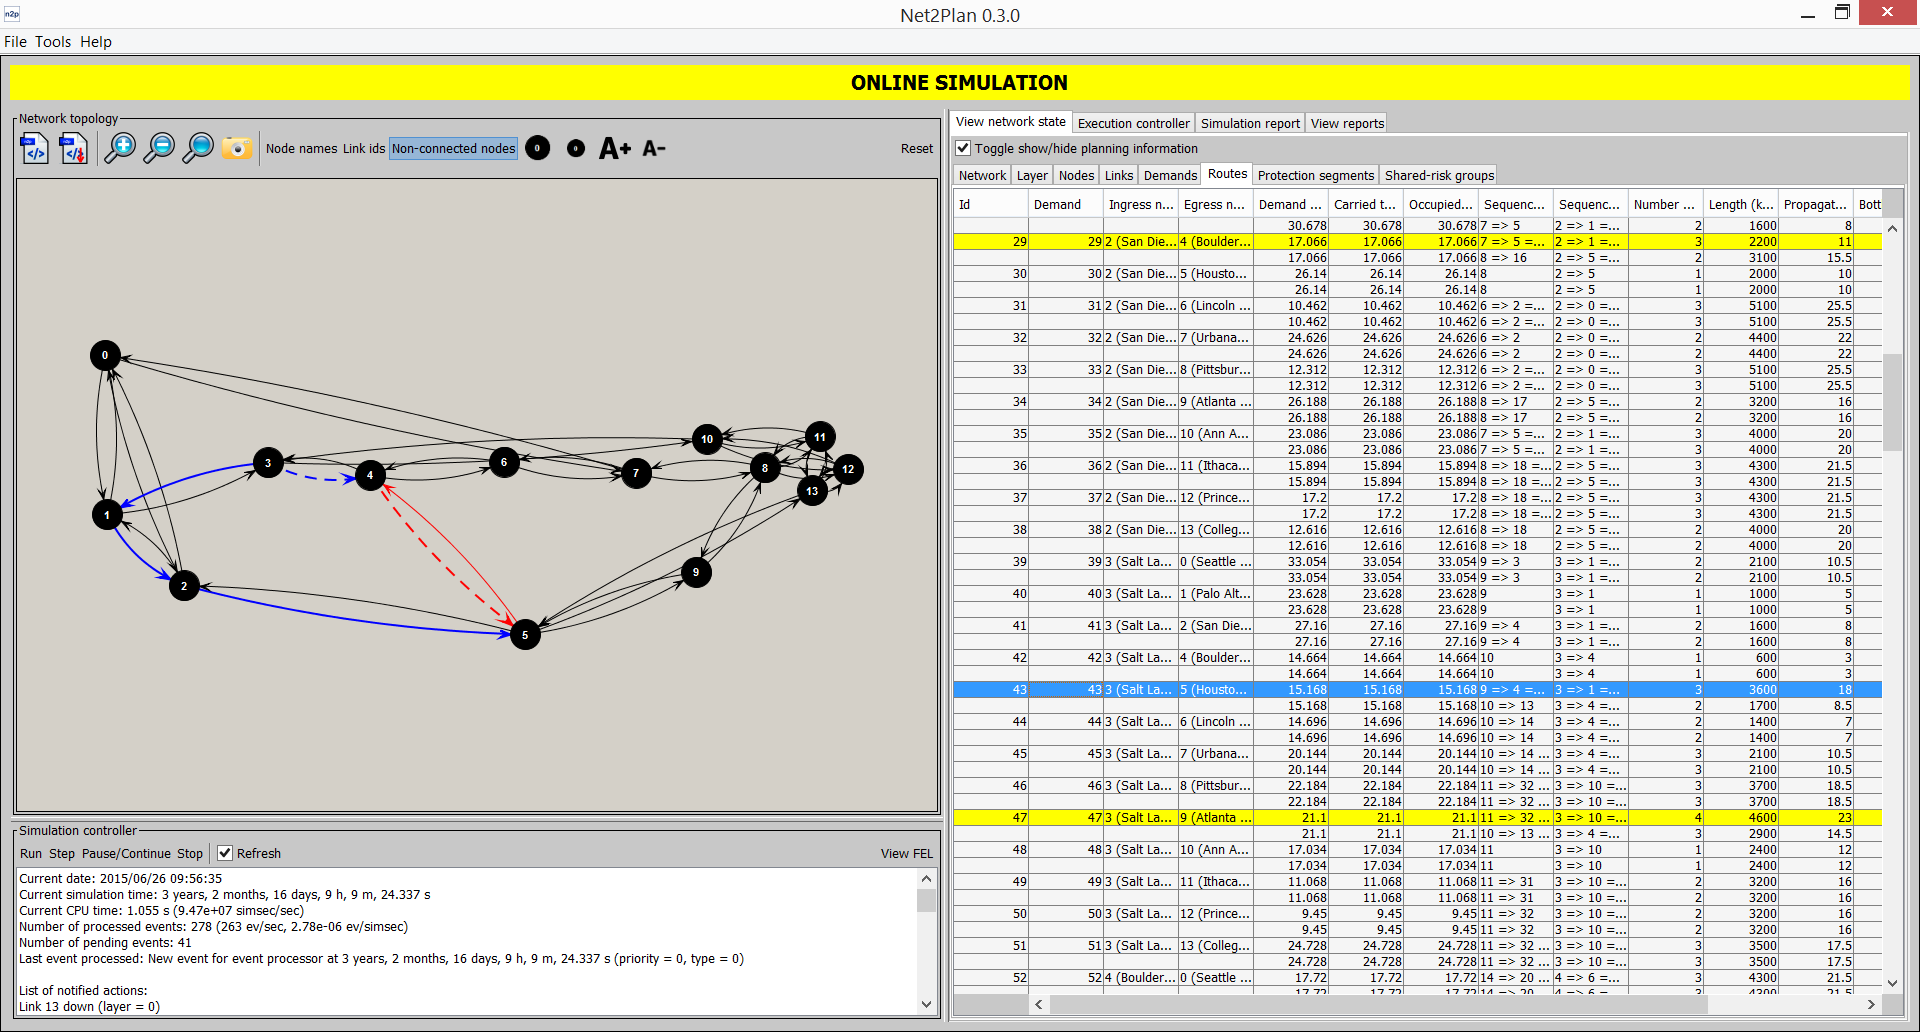
Task: Click the routes table vertical scrollbar
Action: pyautogui.click(x=1892, y=402)
